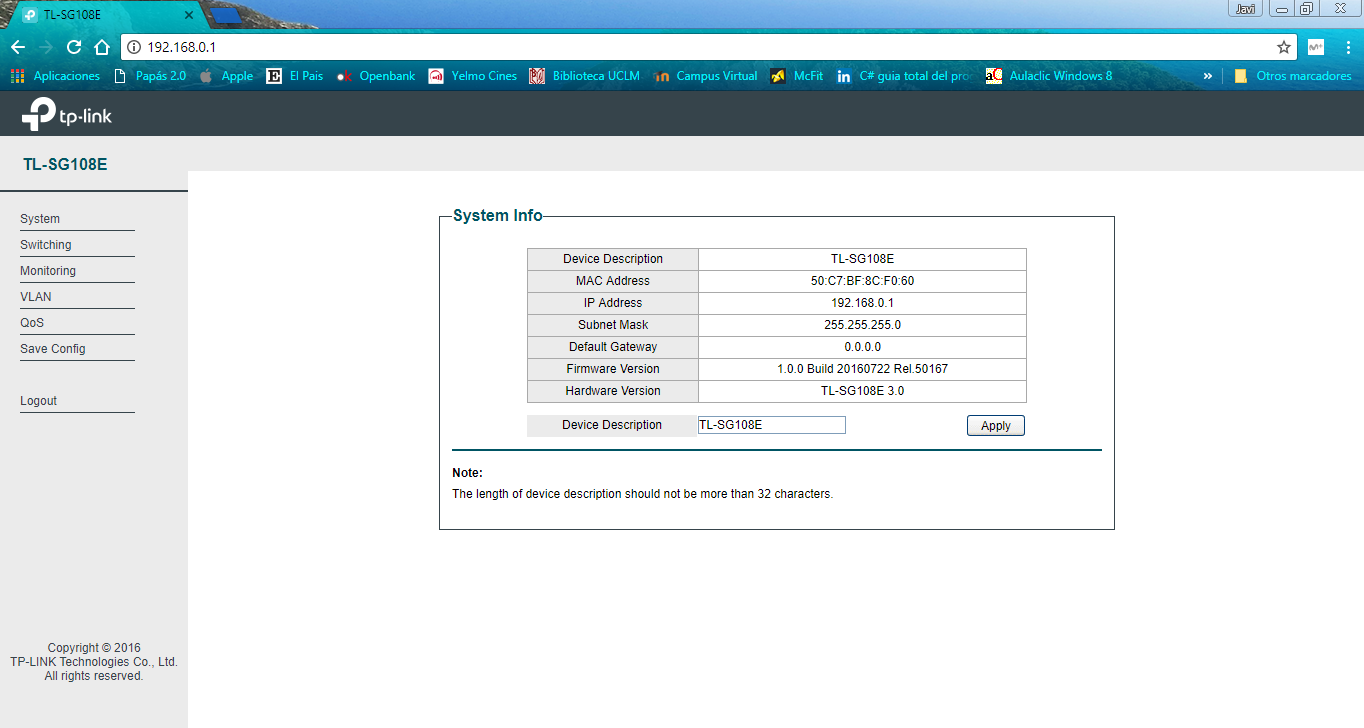This screenshot has height=728, width=1364.
Task: Open Aplicaciones apps grid bookmark
Action: coord(55,76)
